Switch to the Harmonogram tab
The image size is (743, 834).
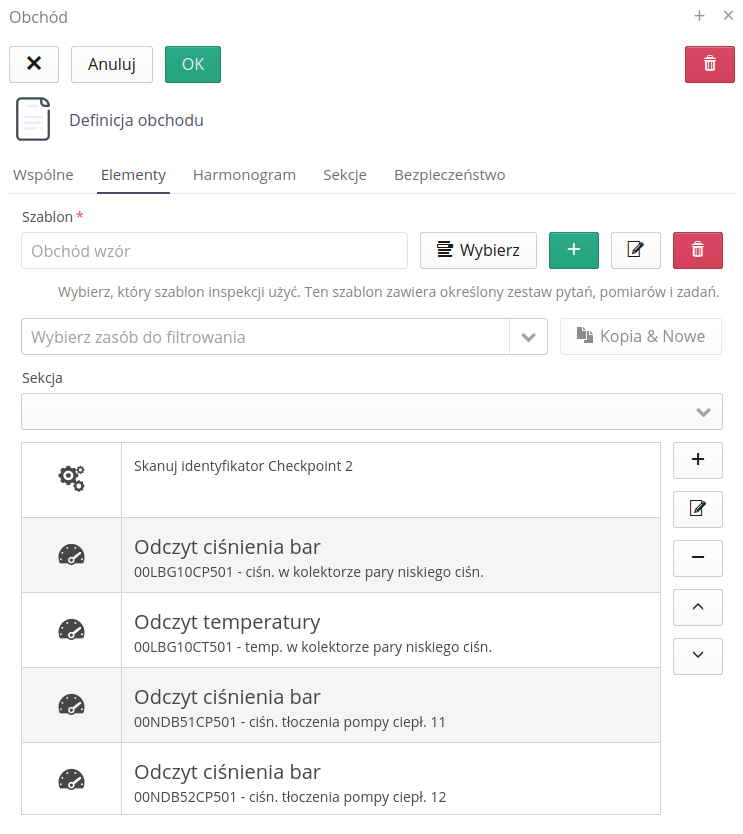tap(244, 175)
